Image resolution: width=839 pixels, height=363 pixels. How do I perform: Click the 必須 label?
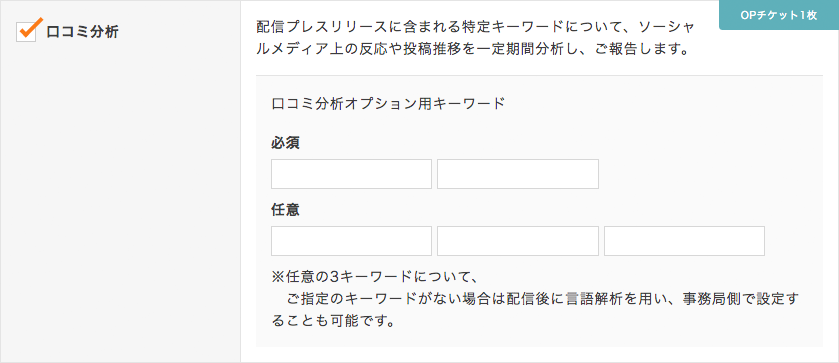click(x=285, y=143)
